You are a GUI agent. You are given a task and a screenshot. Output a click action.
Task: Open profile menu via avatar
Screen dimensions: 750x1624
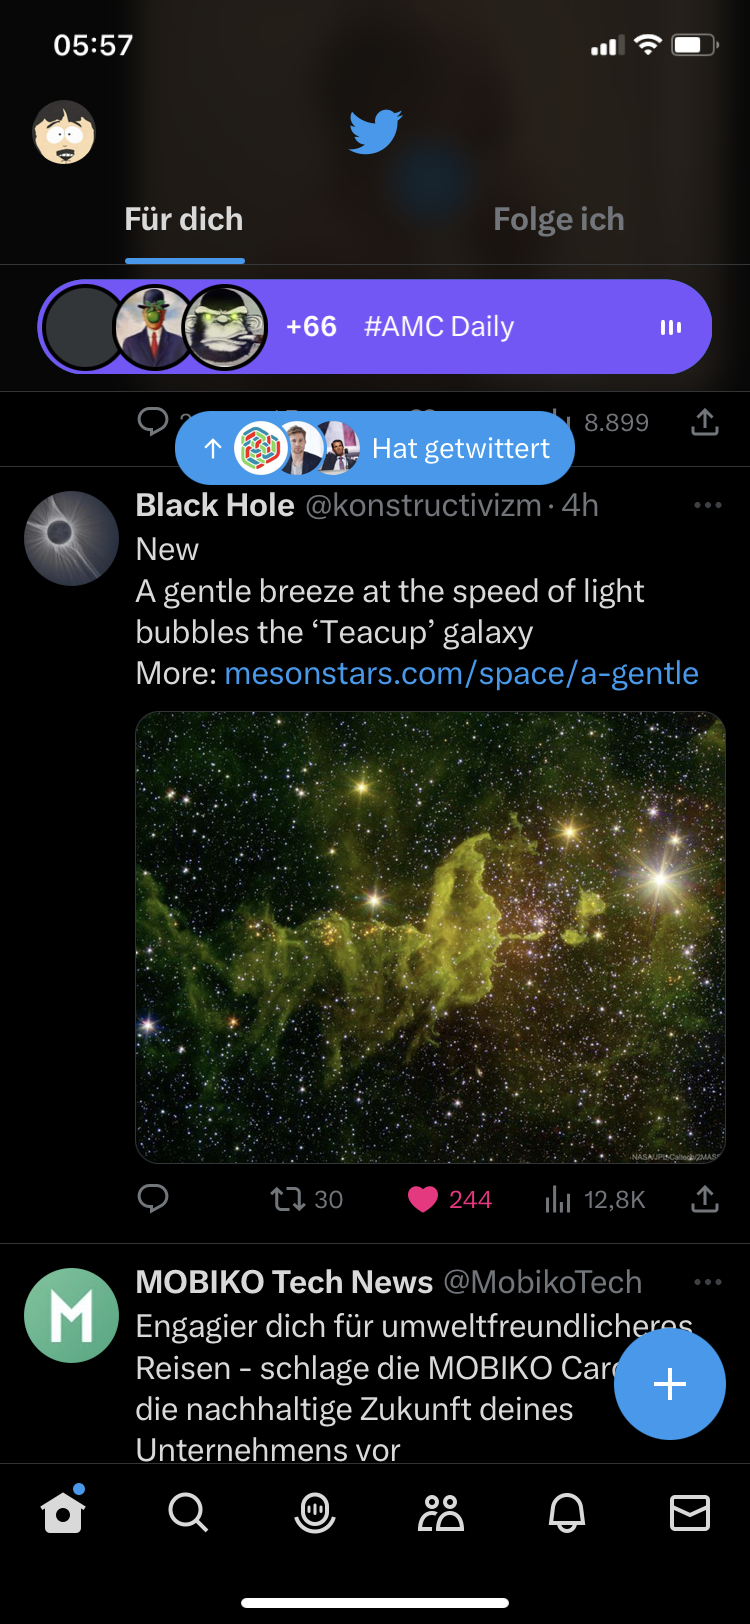pyautogui.click(x=64, y=132)
